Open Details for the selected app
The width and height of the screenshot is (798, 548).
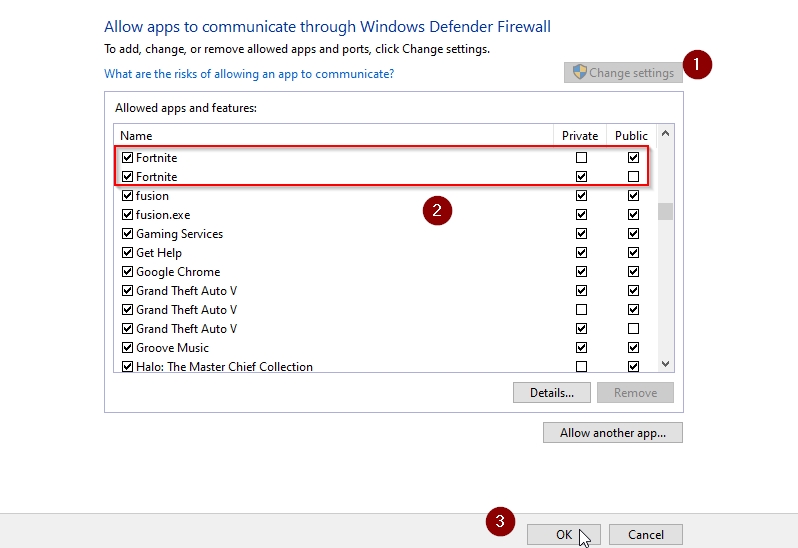click(x=552, y=393)
